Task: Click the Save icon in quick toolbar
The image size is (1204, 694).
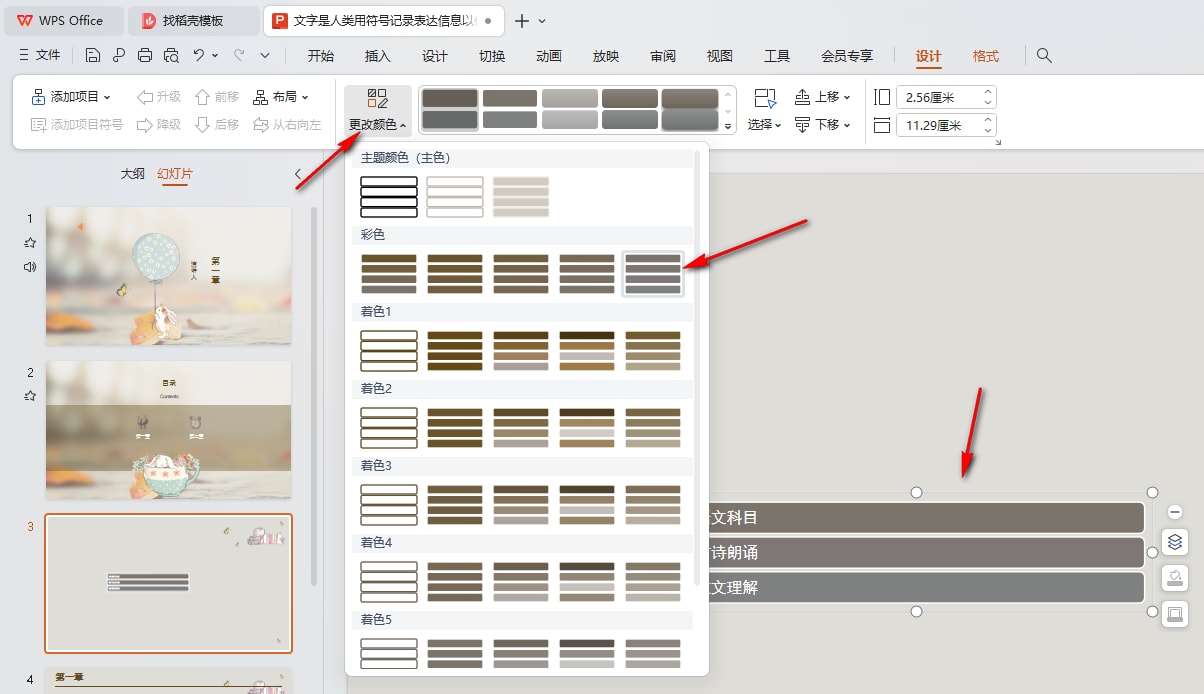Action: pyautogui.click(x=93, y=55)
